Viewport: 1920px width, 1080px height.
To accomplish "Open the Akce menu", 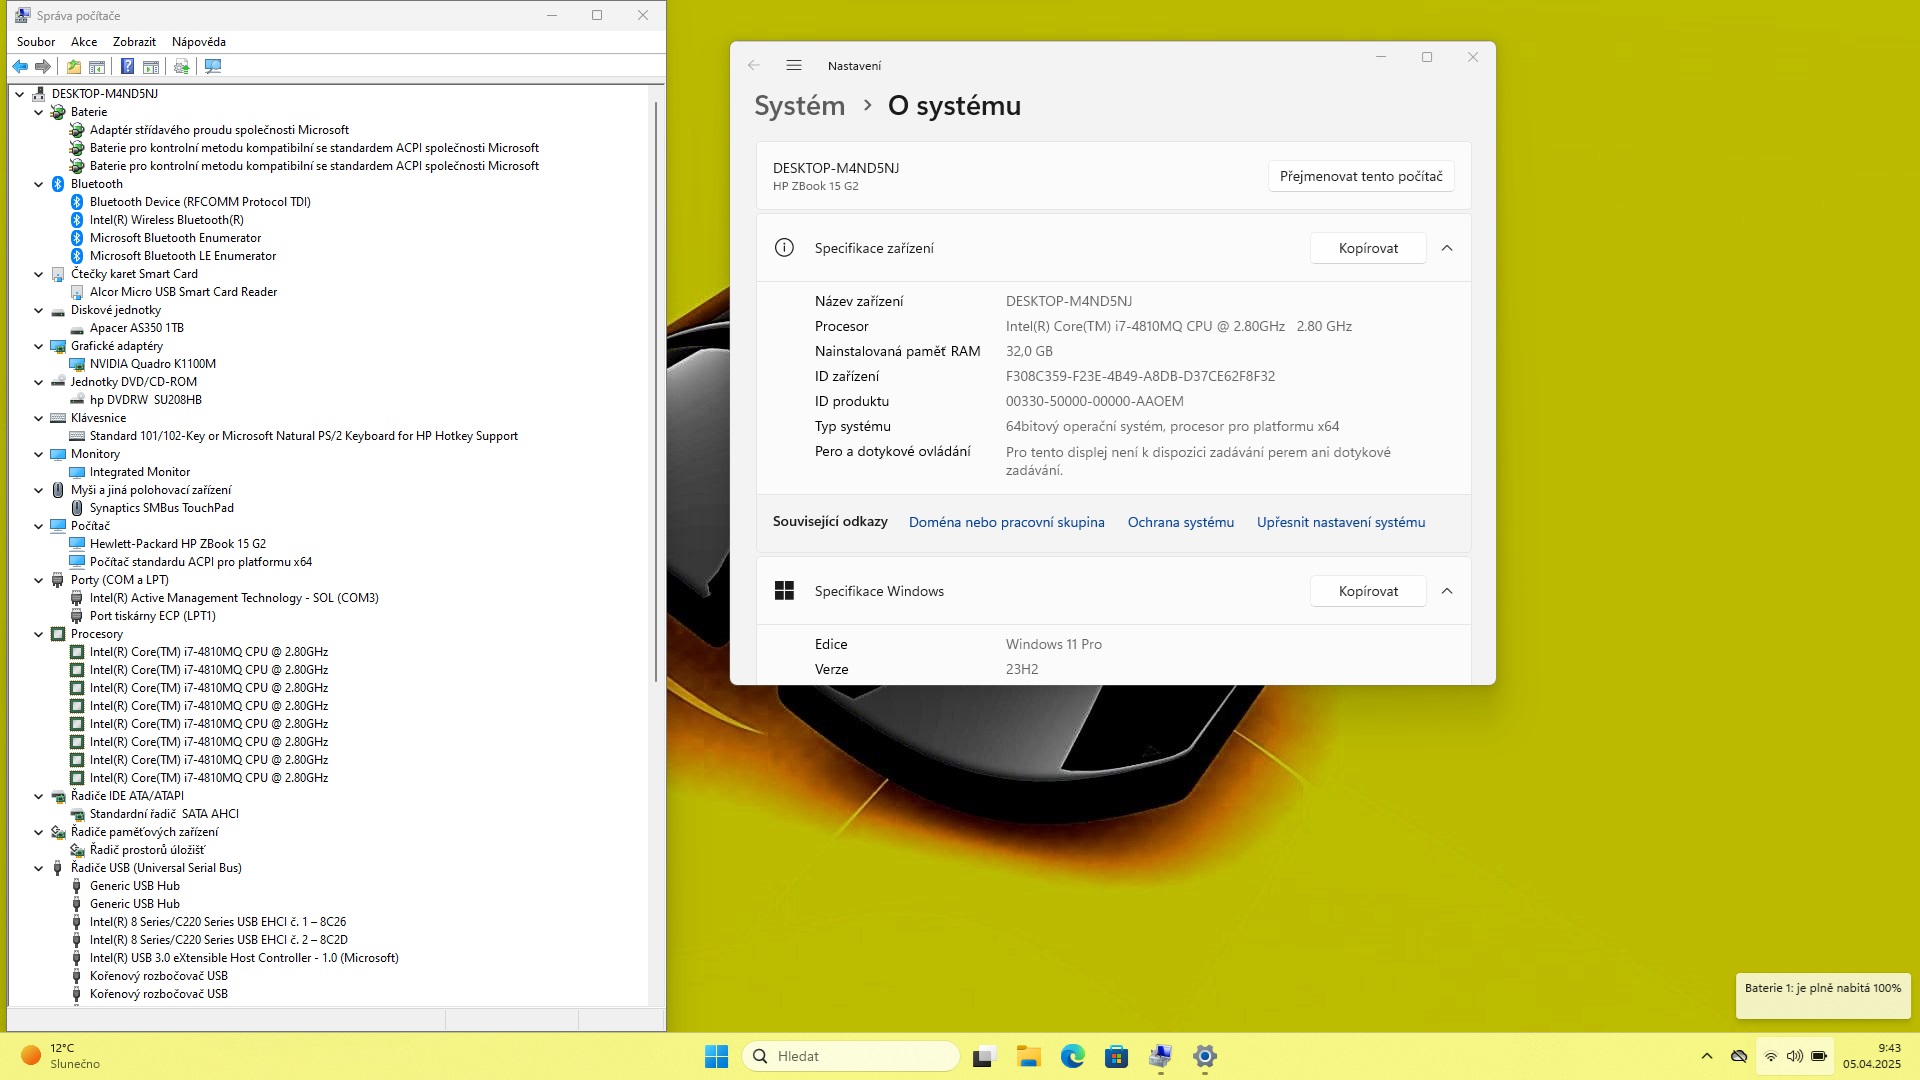I will pyautogui.click(x=84, y=42).
